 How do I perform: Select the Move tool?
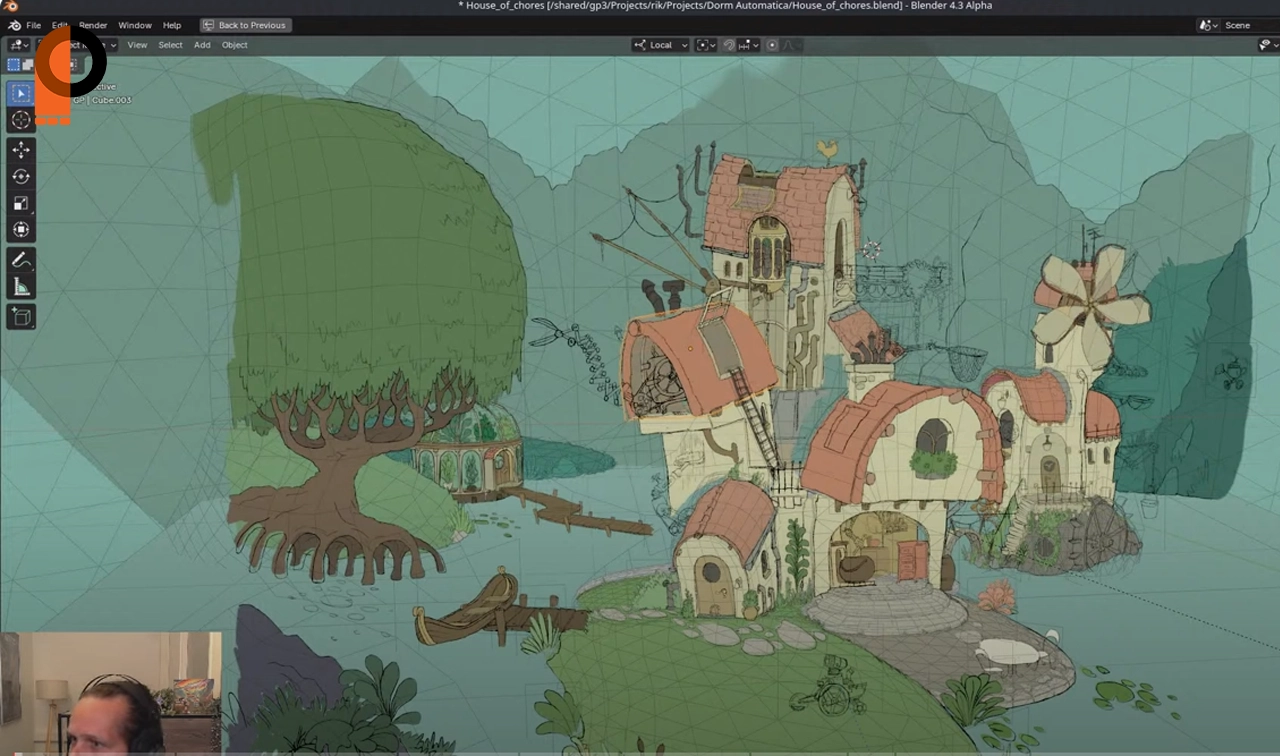pyautogui.click(x=20, y=150)
